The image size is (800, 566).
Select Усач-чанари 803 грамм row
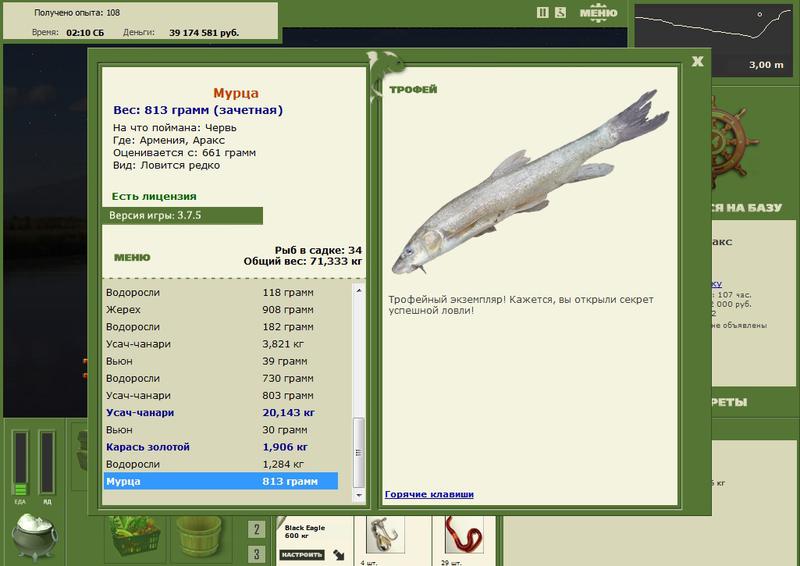(220, 396)
